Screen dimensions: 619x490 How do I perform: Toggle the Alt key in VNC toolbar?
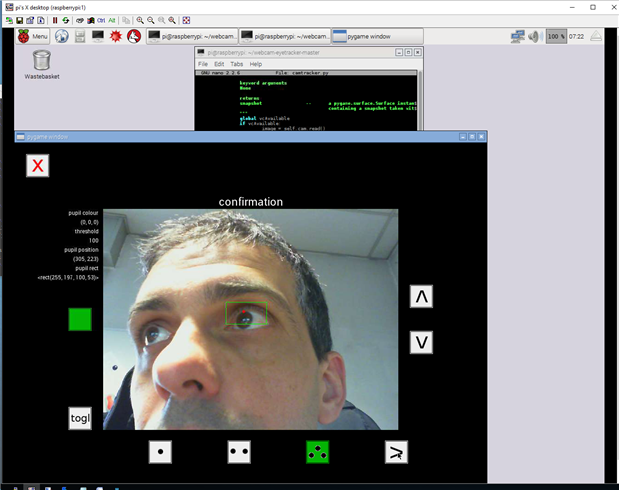point(112,20)
